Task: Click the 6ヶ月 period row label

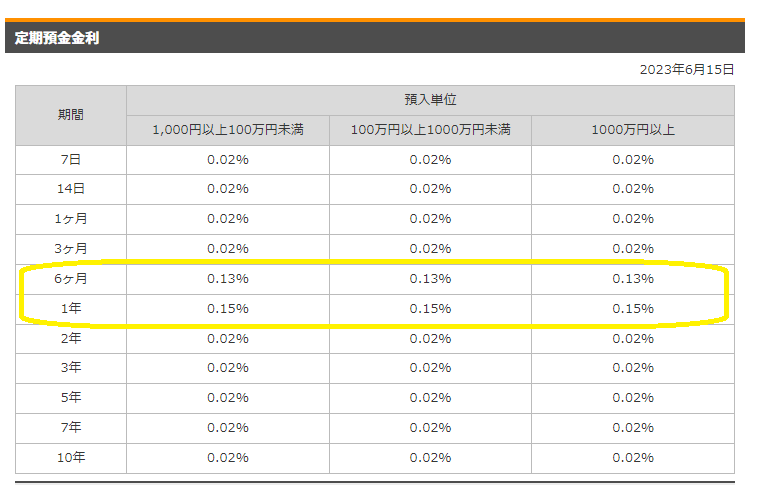Action: (x=70, y=279)
